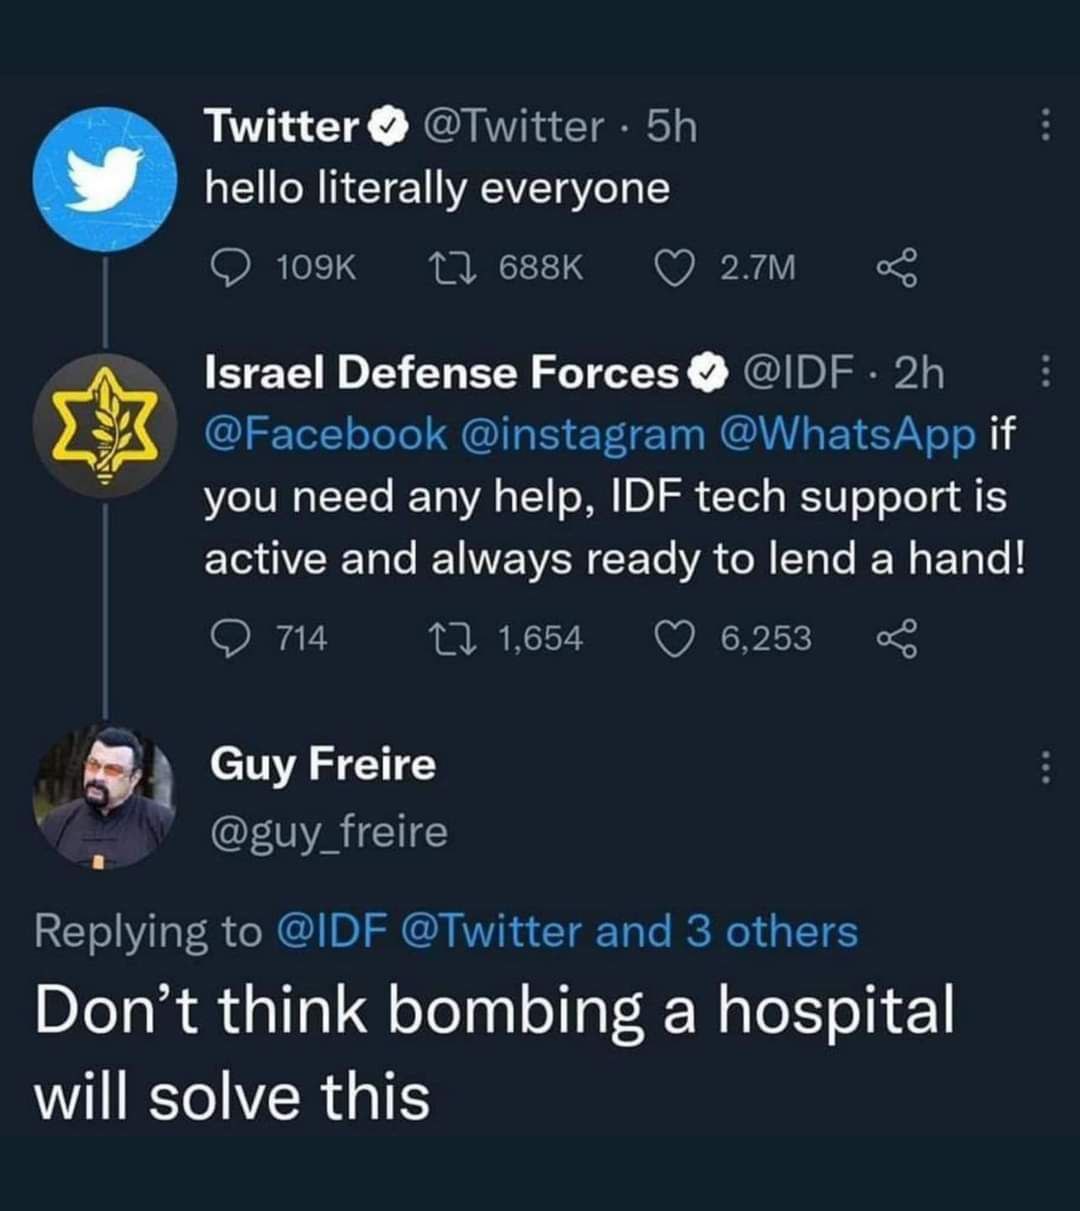Open the Twitter account's profile picture
Image resolution: width=1080 pixels, height=1211 pixels.
click(105, 179)
